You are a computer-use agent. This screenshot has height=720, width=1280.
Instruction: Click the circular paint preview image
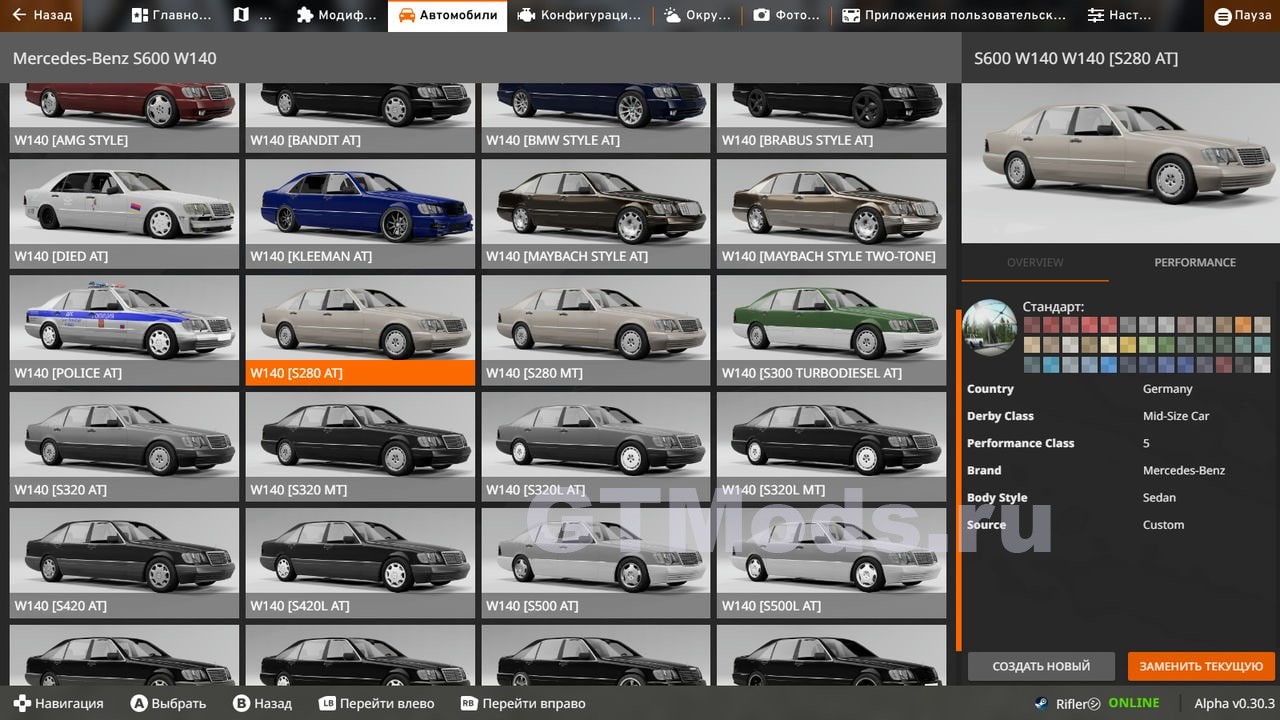coord(990,327)
